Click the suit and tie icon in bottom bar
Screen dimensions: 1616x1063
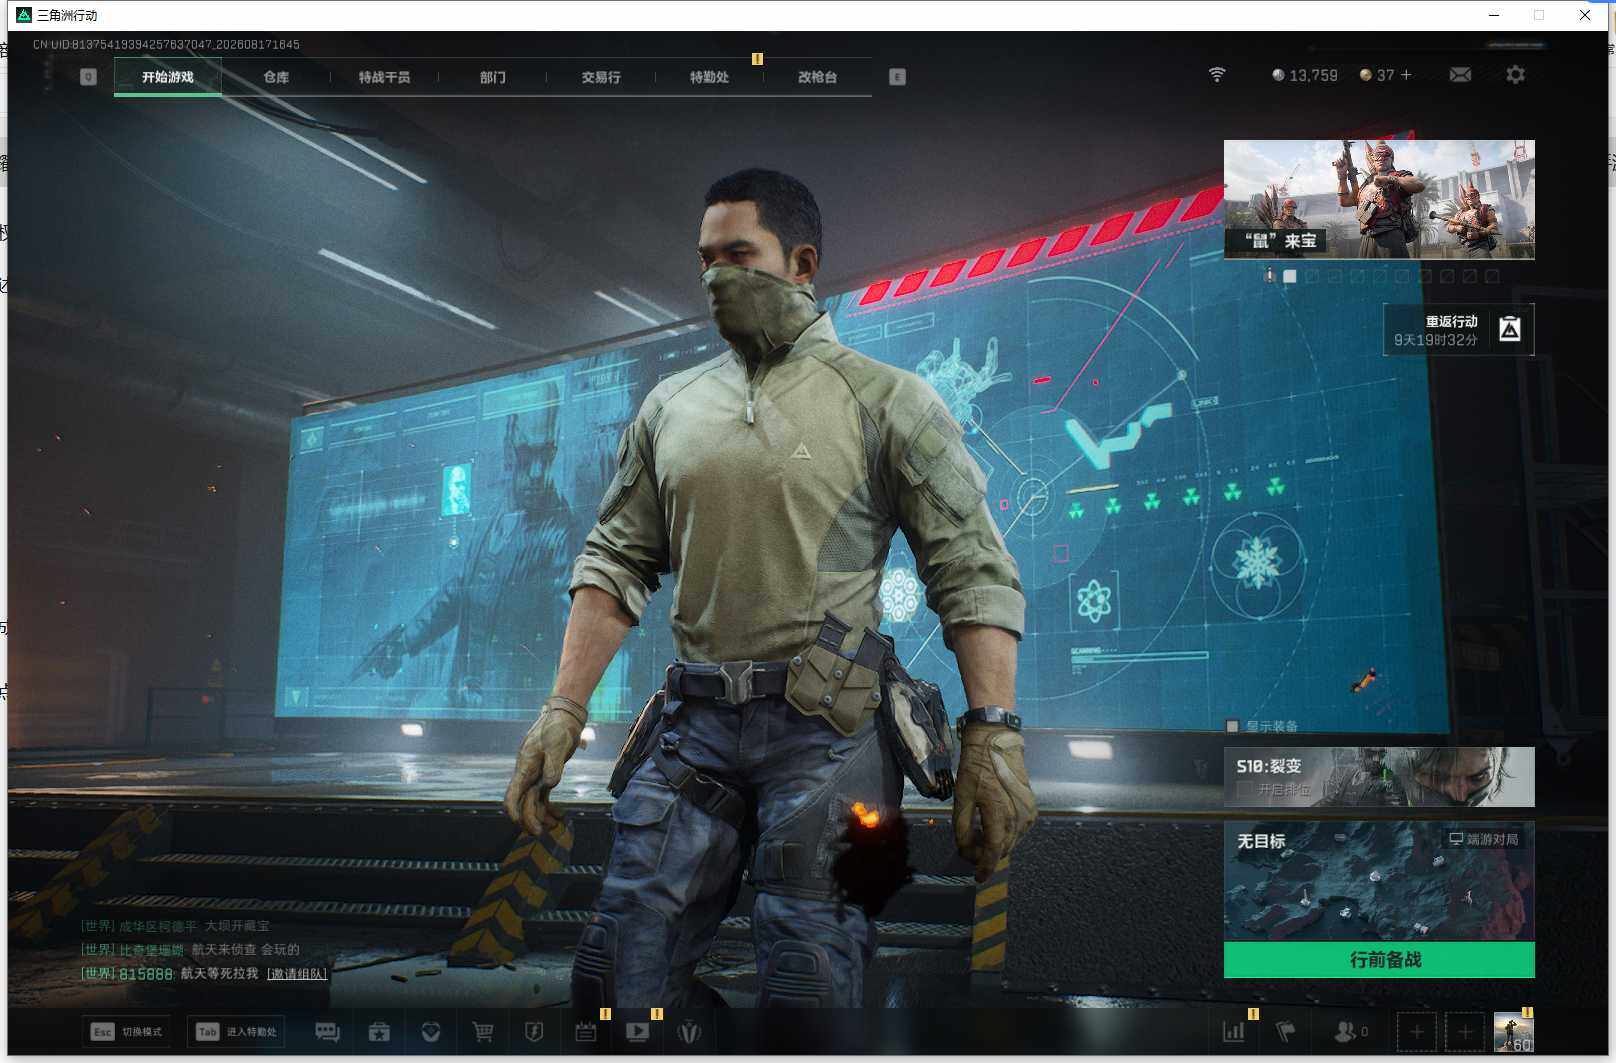(x=689, y=1032)
